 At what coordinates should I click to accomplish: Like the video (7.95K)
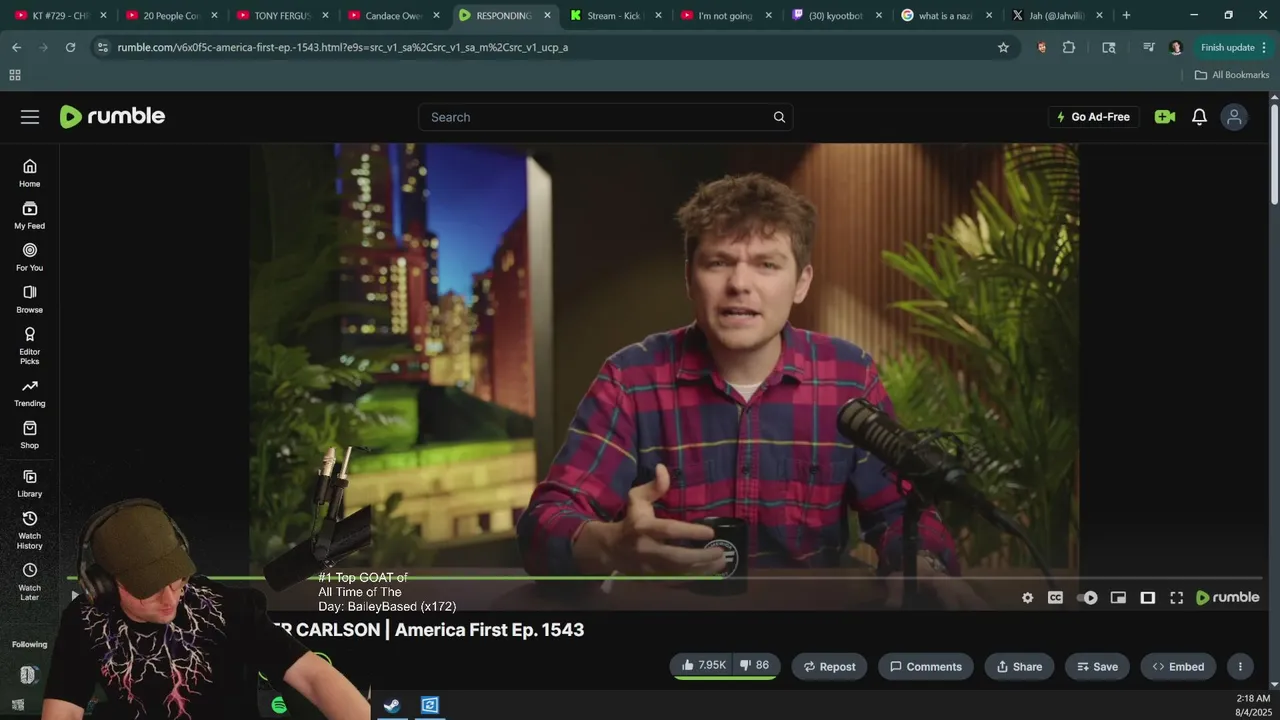703,666
